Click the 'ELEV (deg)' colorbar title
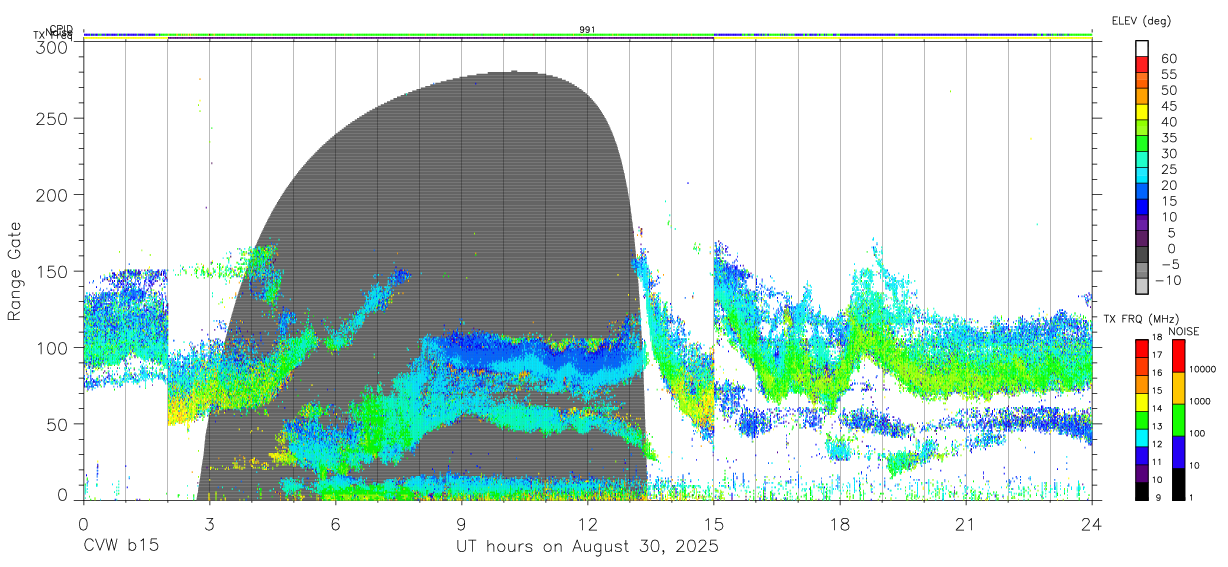This screenshot has width=1228, height=567. click(x=1141, y=20)
